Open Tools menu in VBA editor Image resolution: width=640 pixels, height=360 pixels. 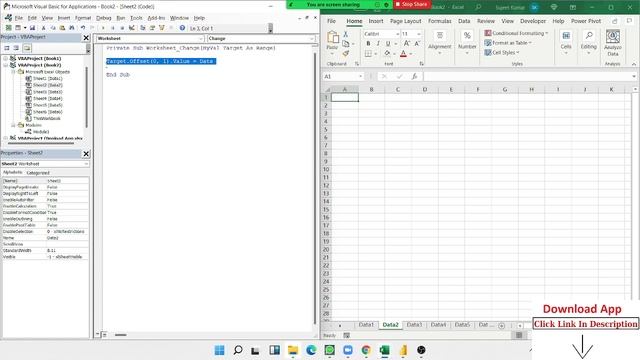click(x=136, y=18)
